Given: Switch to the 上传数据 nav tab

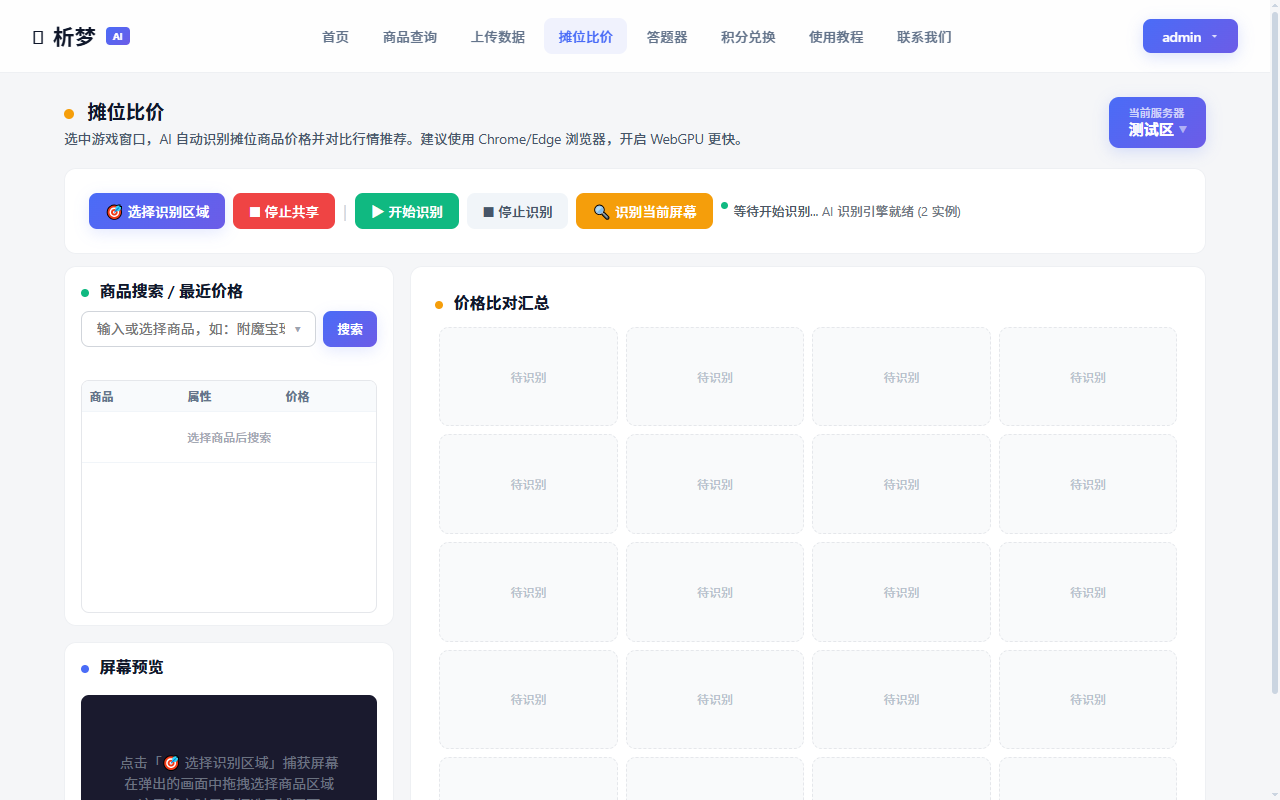Looking at the screenshot, I should (x=498, y=37).
